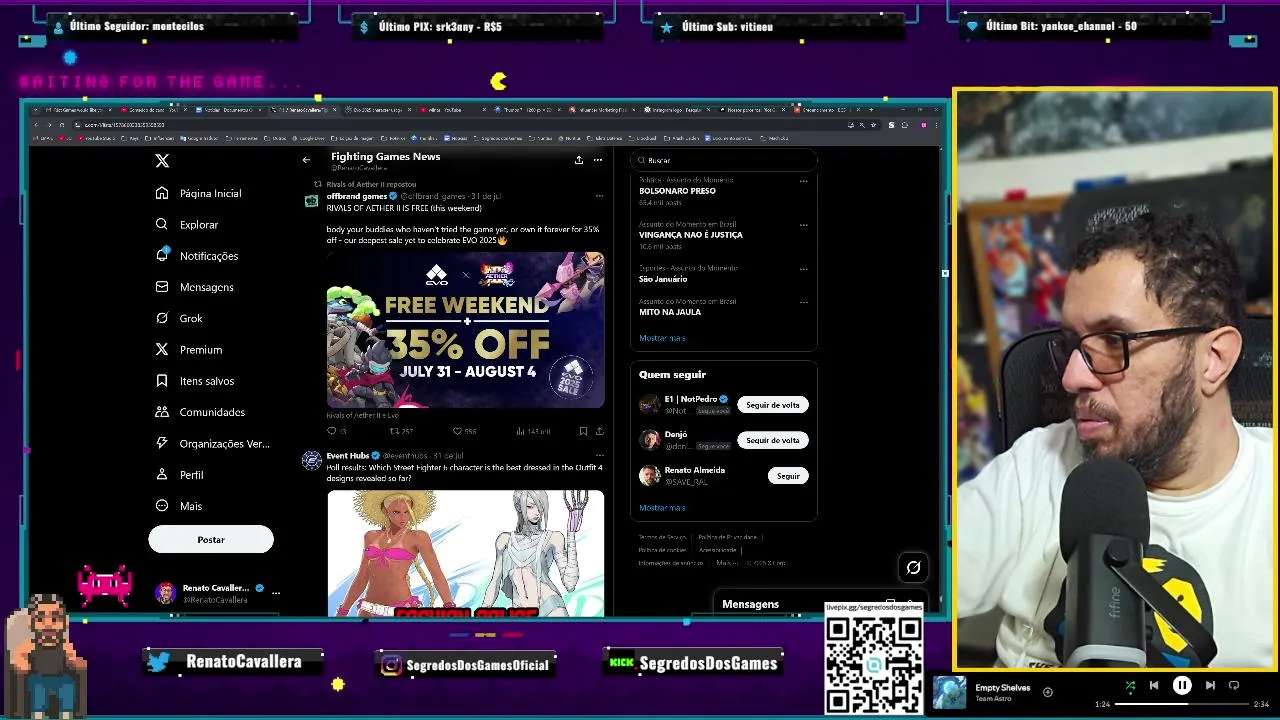Viewport: 1280px width, 720px height.
Task: Click the browser back navigation arrow
Action: click(36, 125)
